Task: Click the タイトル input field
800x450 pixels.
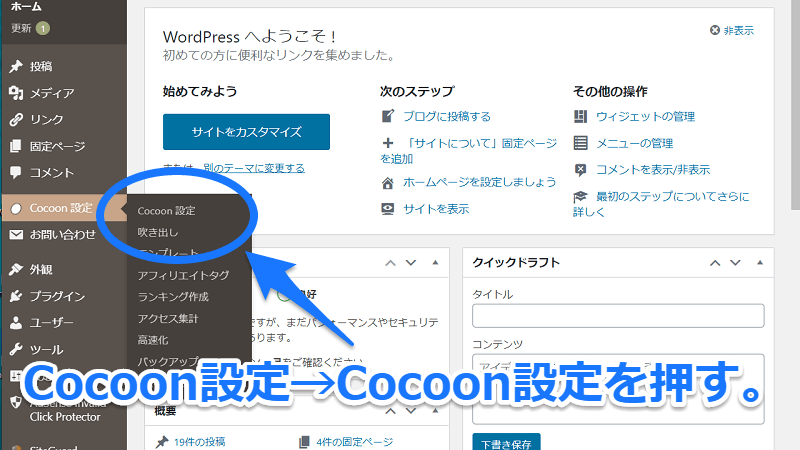Action: [618, 316]
